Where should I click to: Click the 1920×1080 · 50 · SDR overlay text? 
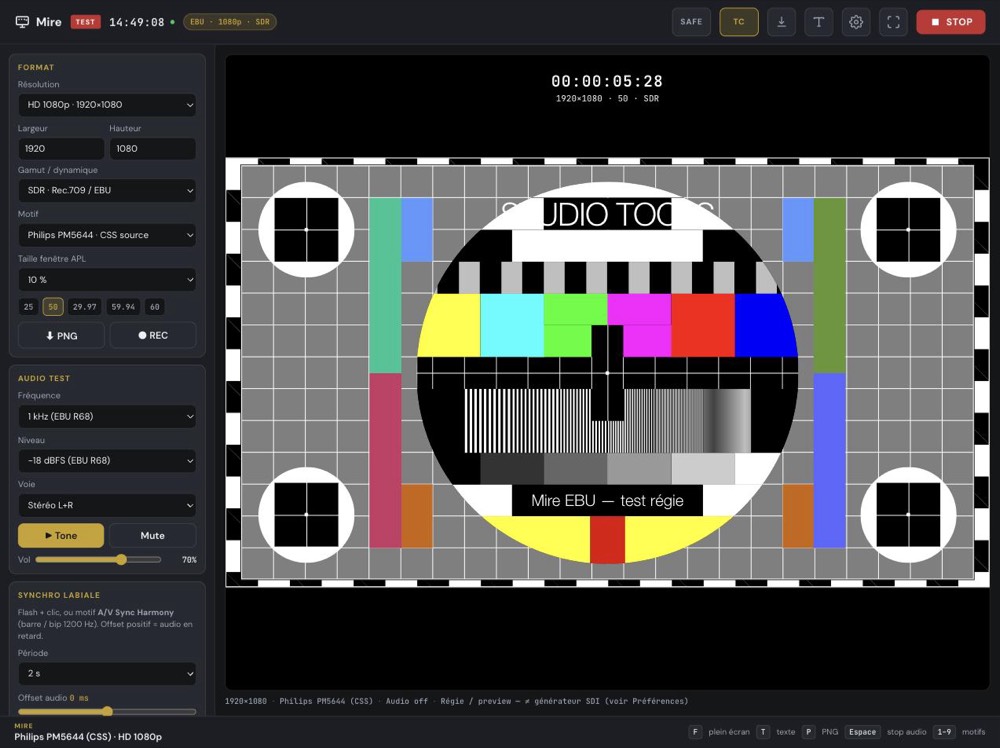click(x=607, y=98)
